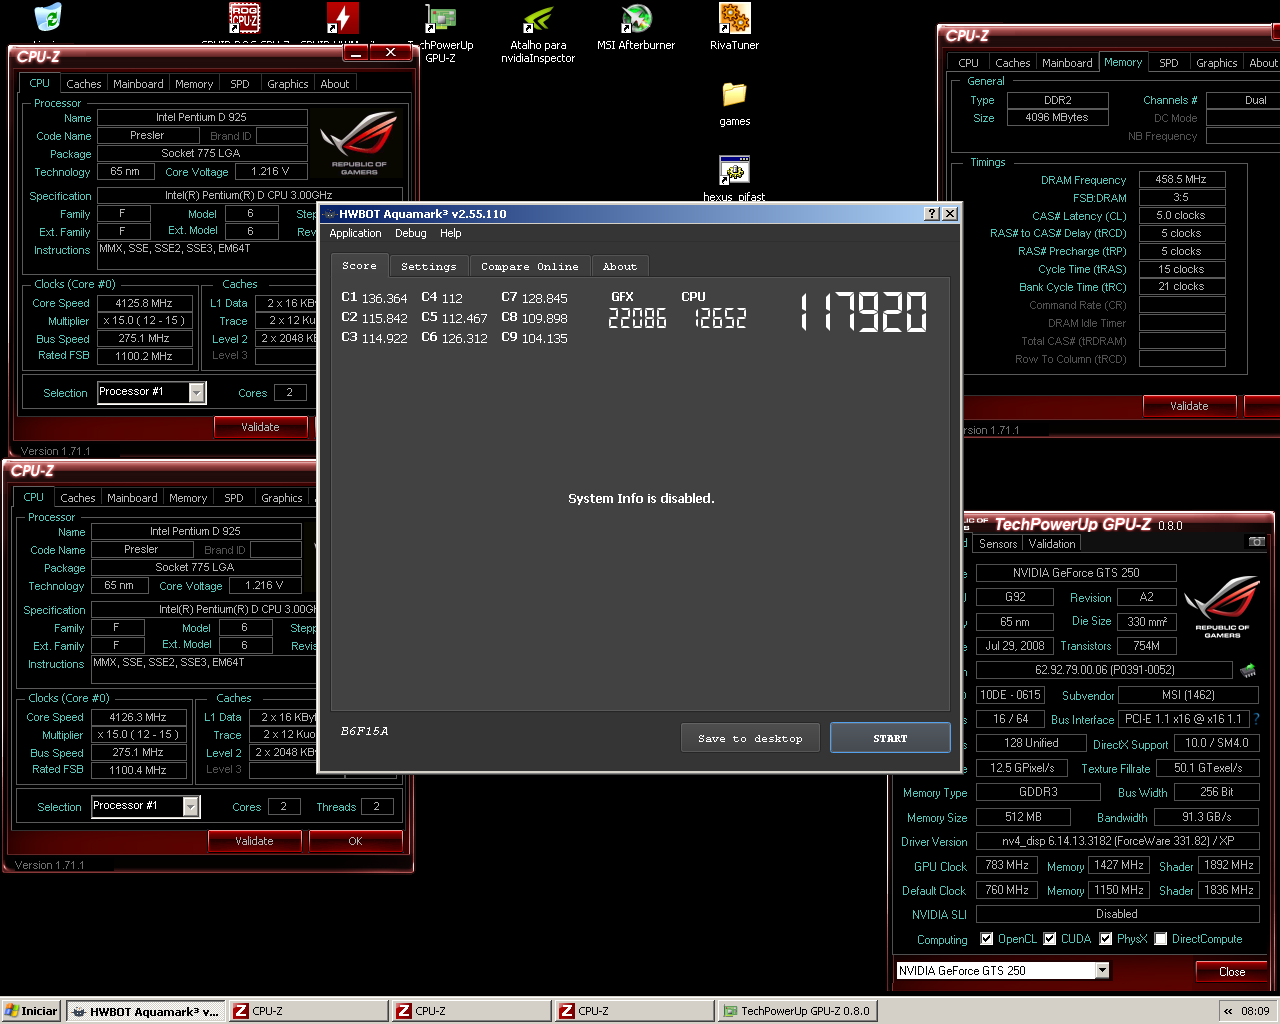Open Processor #1 dropdown in bottom CPU-Z

click(191, 806)
